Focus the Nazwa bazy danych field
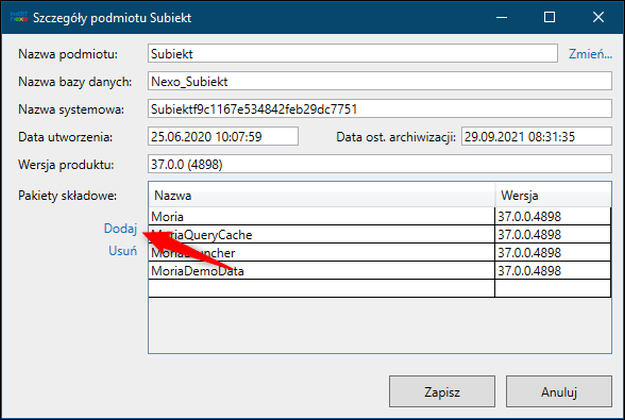Screen dimensions: 625x420 [378, 81]
